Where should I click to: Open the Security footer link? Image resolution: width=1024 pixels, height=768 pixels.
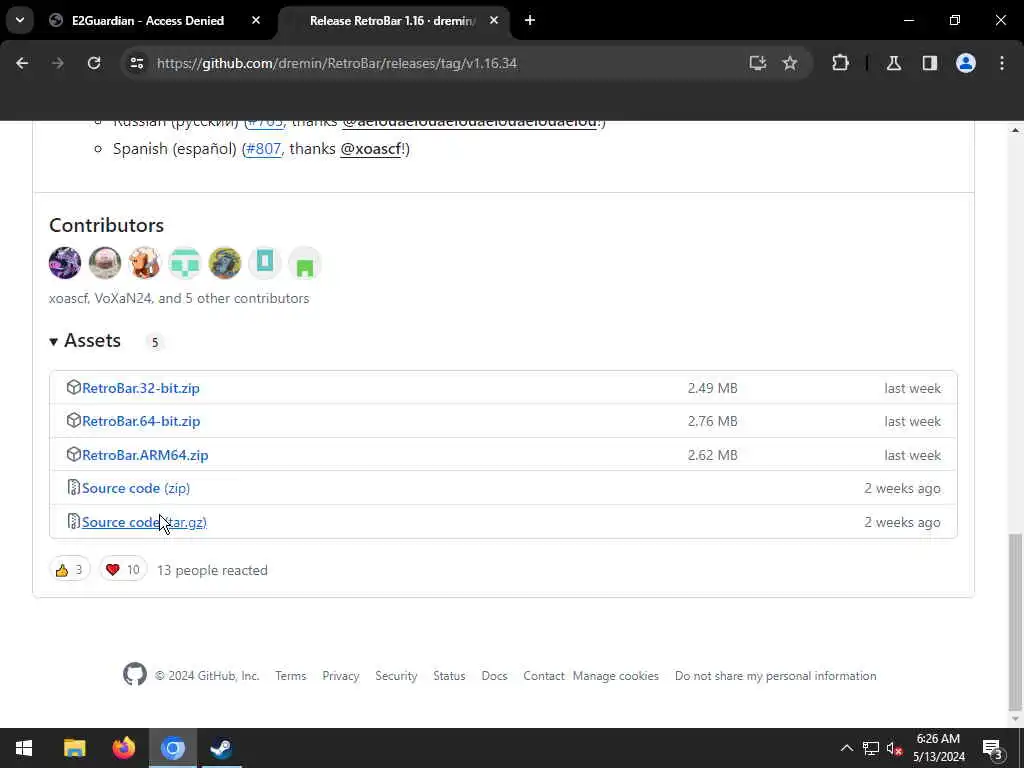(x=396, y=676)
